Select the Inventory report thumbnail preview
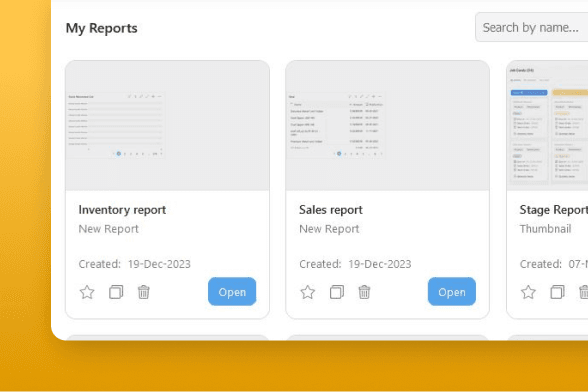The width and height of the screenshot is (588, 392). pyautogui.click(x=167, y=126)
